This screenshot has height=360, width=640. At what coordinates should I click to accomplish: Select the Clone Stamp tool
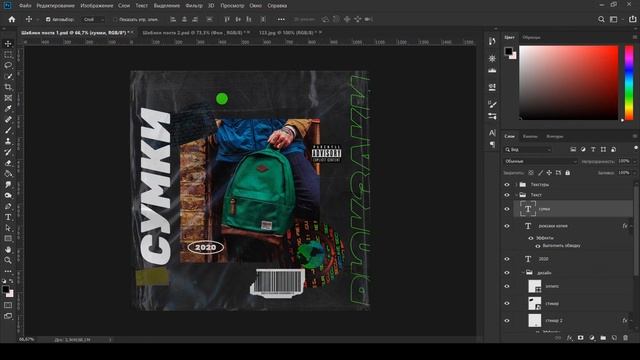coord(8,141)
